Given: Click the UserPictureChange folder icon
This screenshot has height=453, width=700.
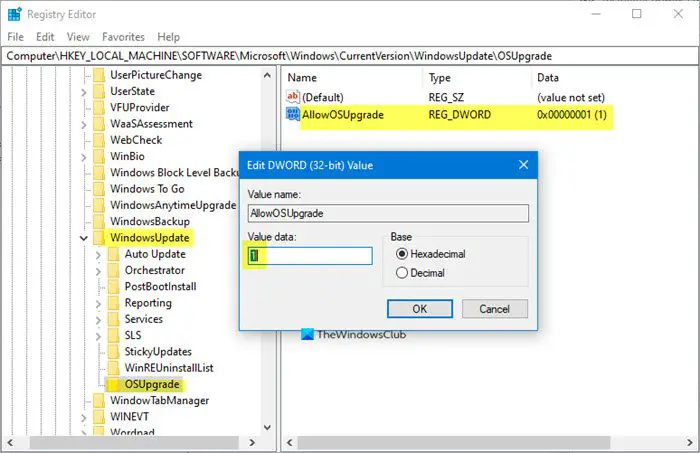Looking at the screenshot, I should click(99, 75).
